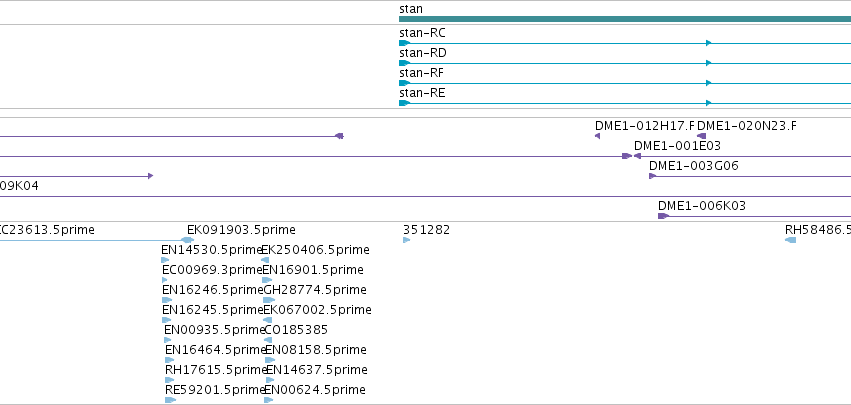Open the DME1-006K03 feature label

coord(702,206)
